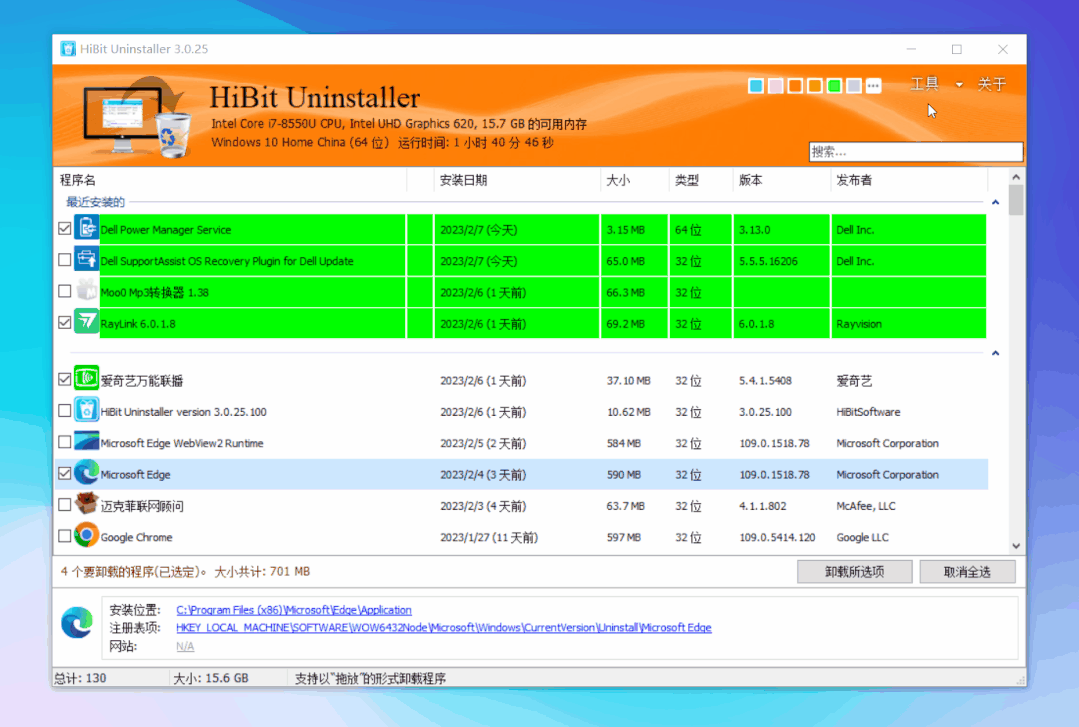Tick the Microsoft Edge WebView2 Runtime checkbox
1079x727 pixels.
[x=65, y=442]
